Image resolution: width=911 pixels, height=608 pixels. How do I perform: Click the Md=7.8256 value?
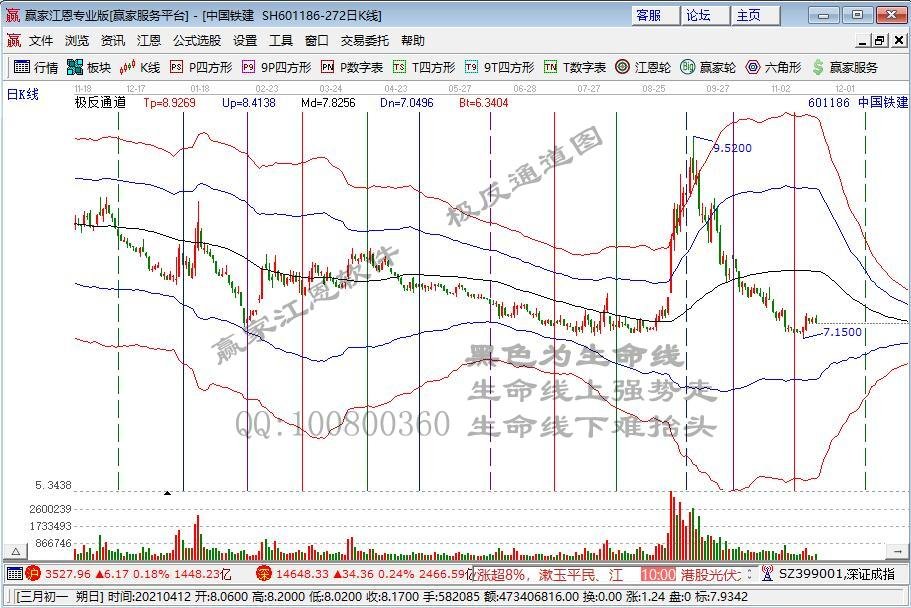[x=328, y=103]
